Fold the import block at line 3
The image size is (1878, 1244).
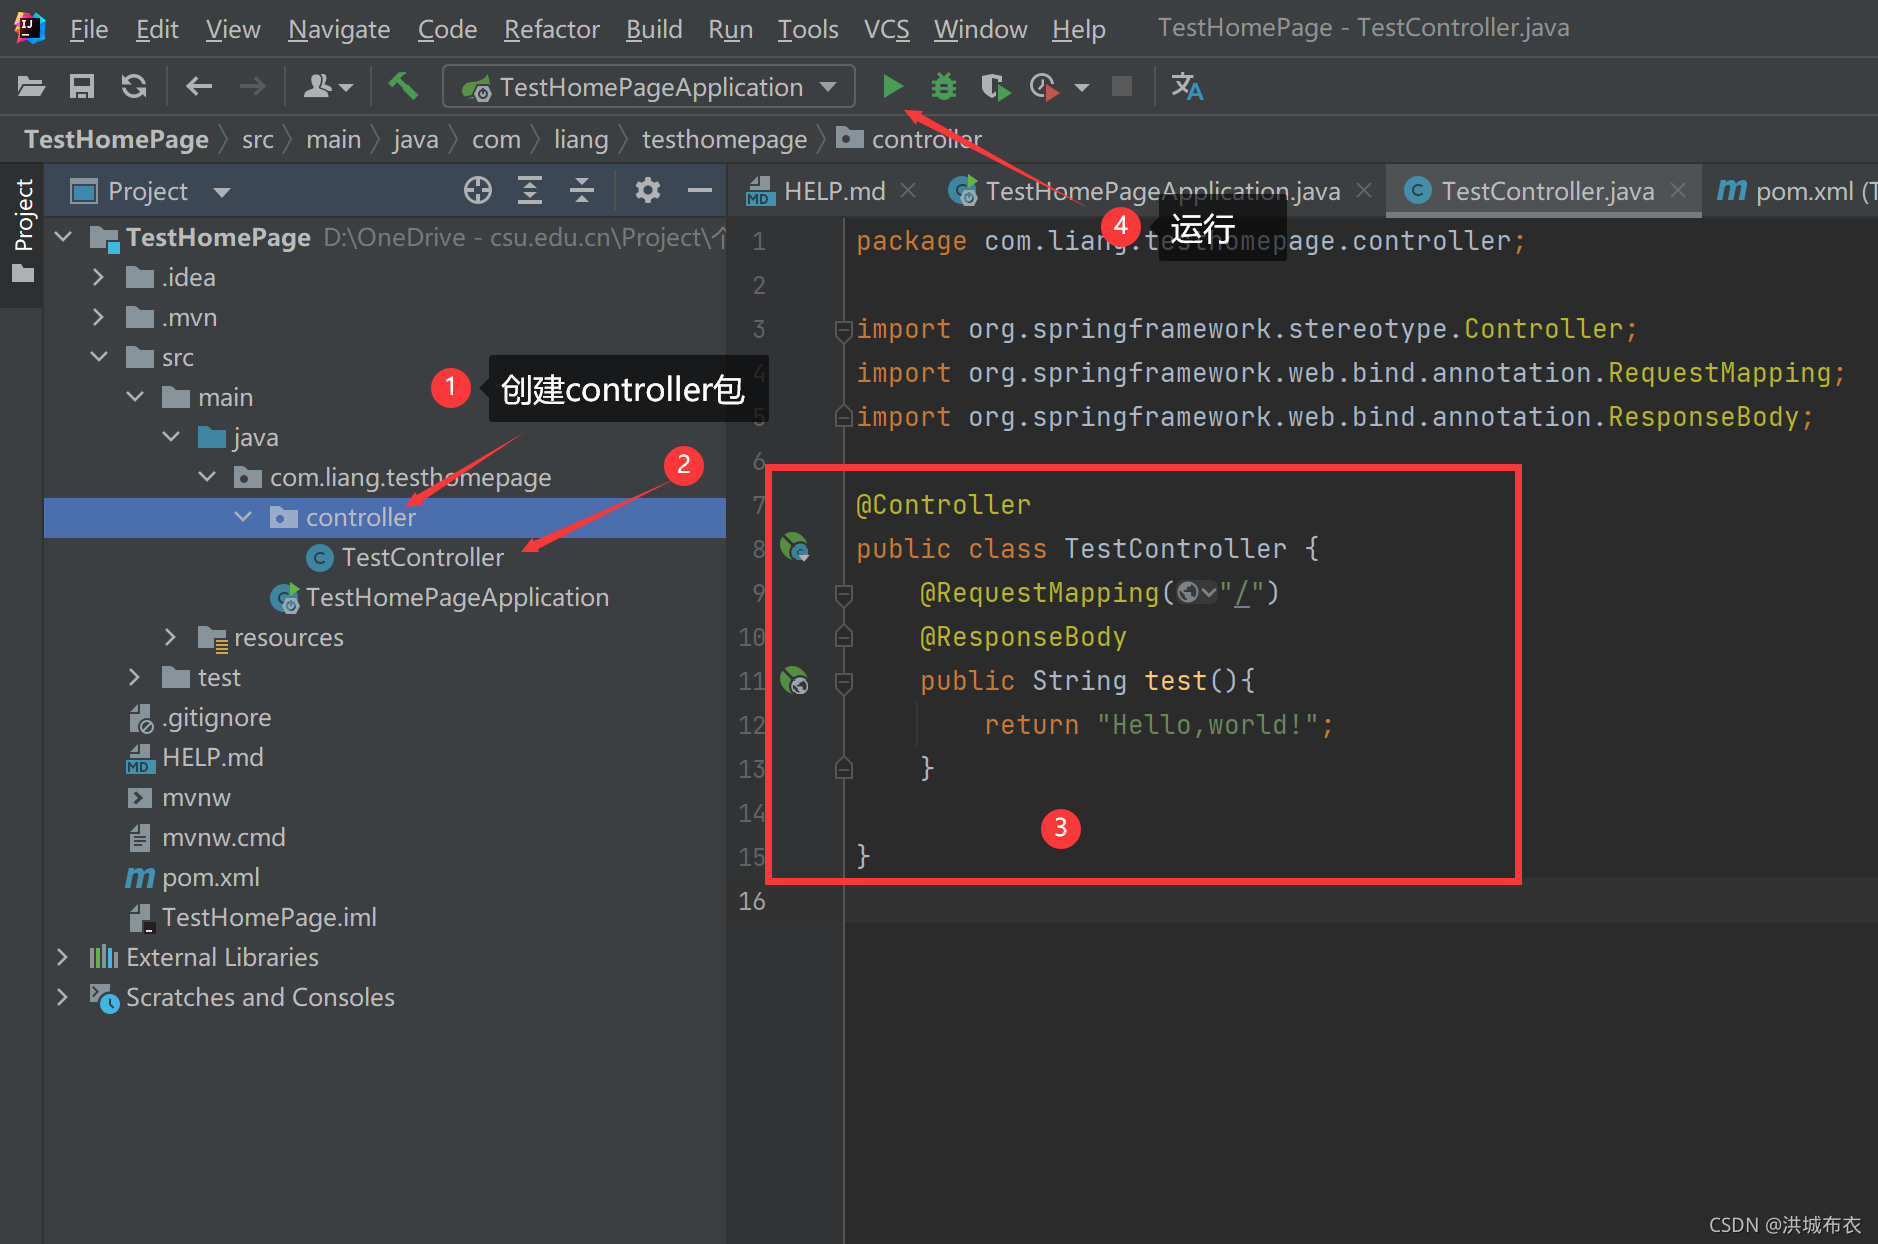coord(844,329)
